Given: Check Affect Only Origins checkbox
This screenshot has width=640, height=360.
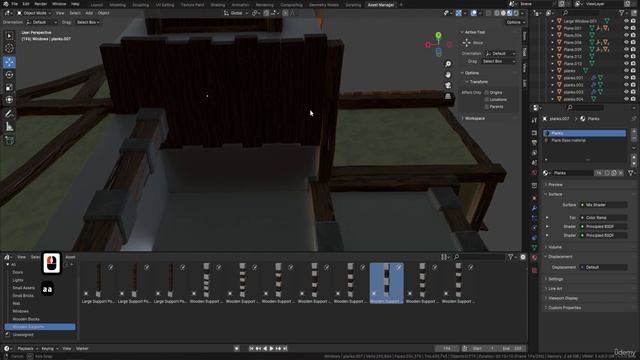Looking at the screenshot, I should pyautogui.click(x=487, y=93).
